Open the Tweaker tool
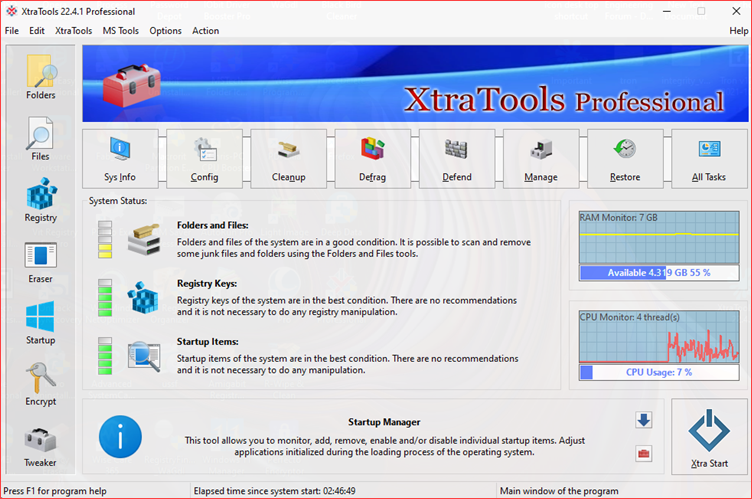 point(41,447)
